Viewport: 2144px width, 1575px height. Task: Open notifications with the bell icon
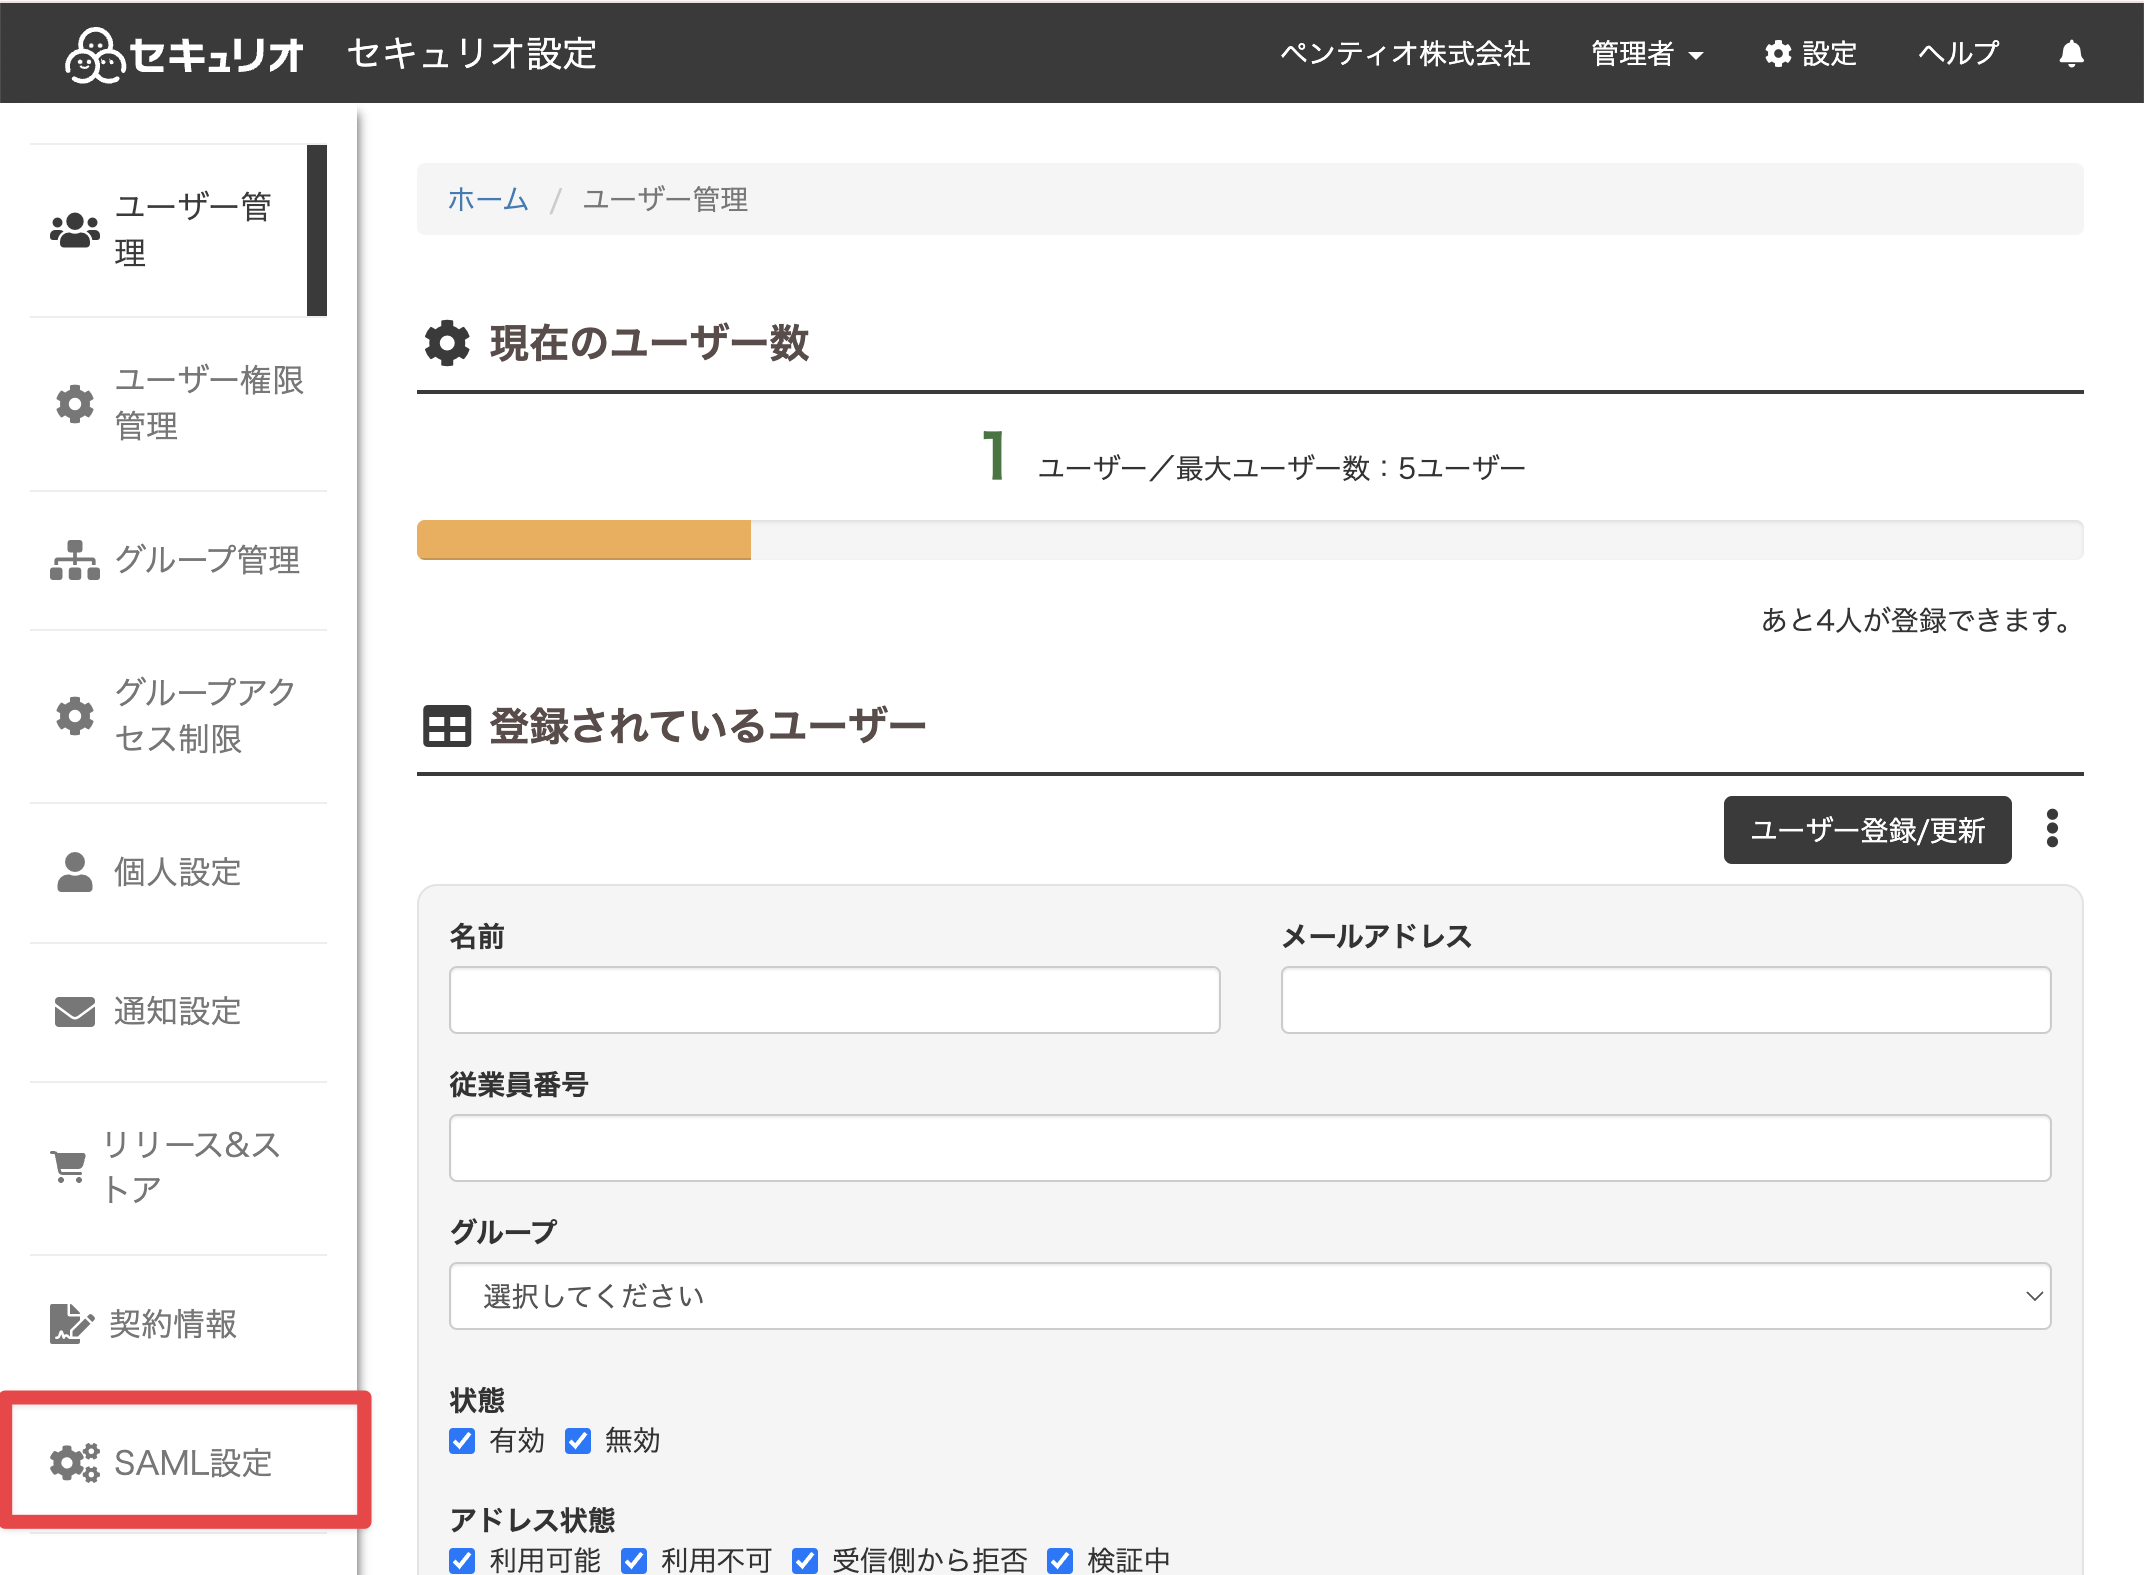(x=2071, y=53)
